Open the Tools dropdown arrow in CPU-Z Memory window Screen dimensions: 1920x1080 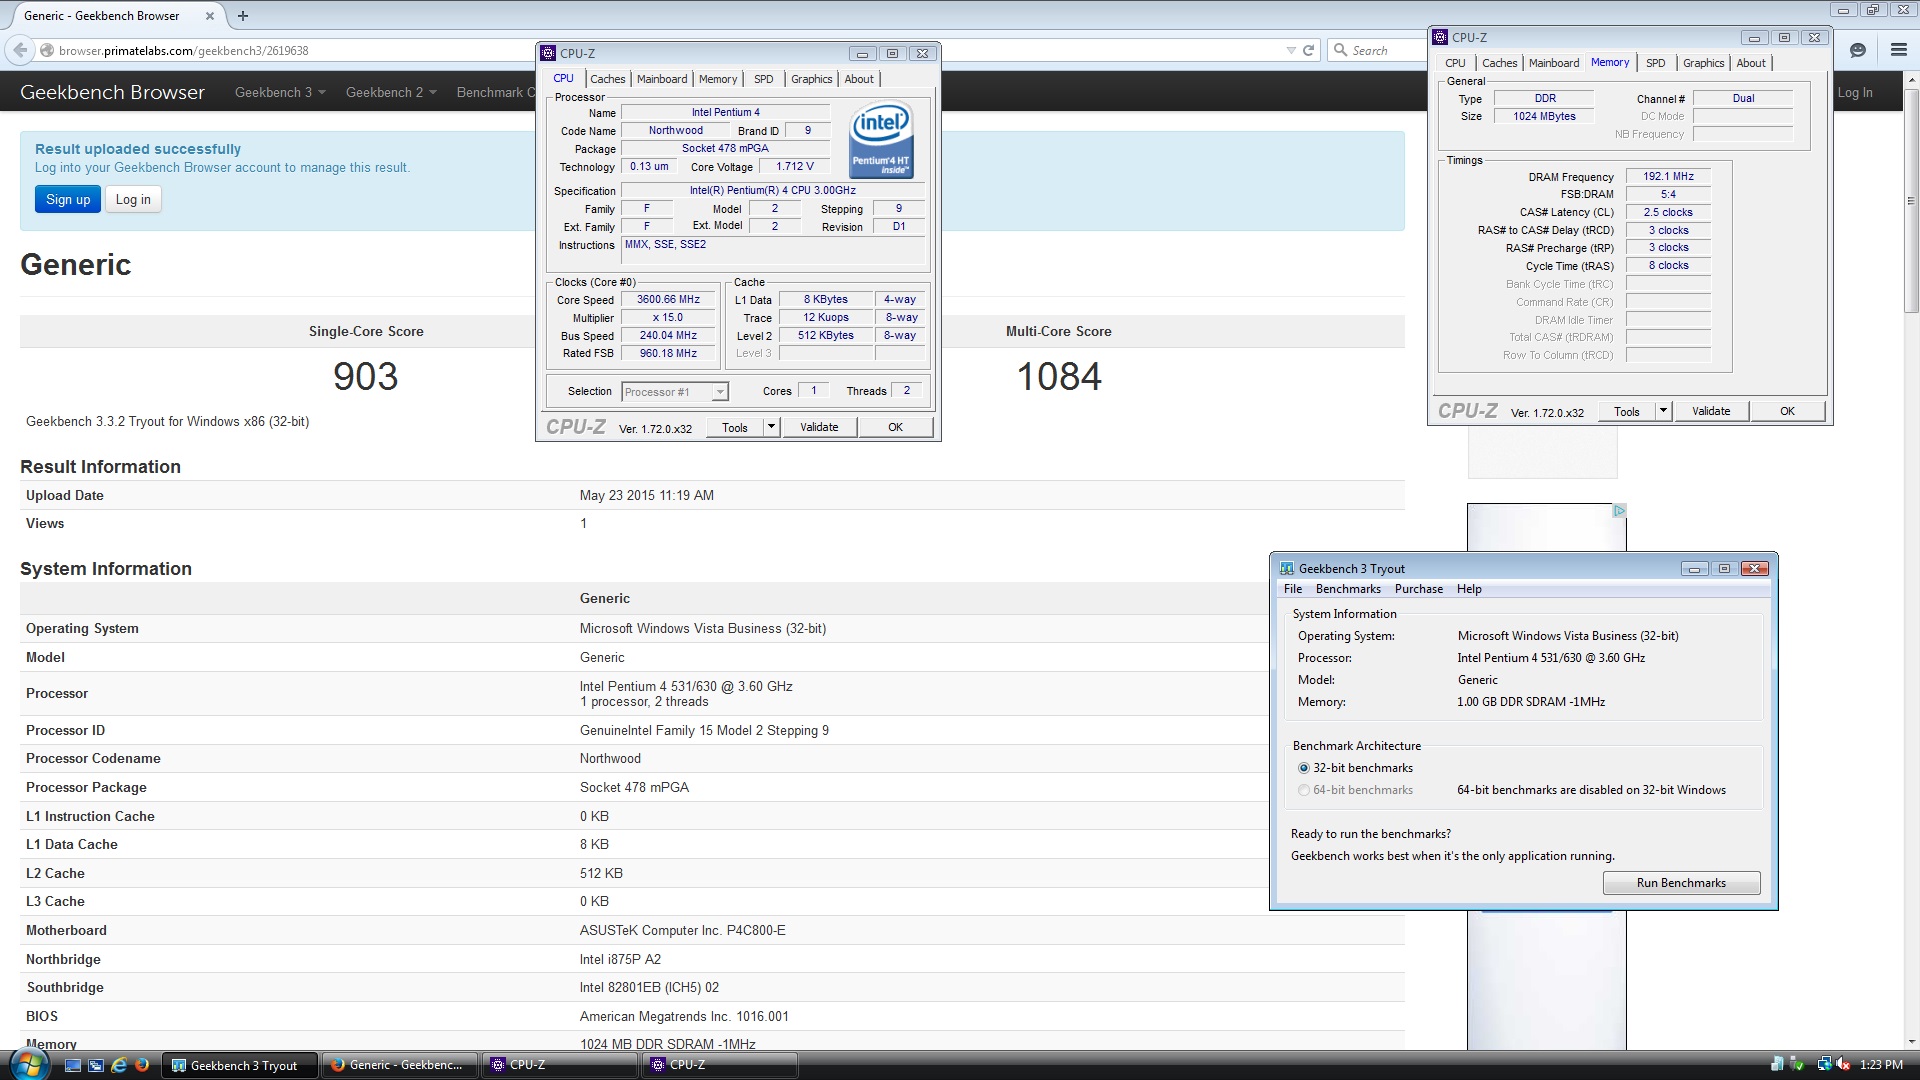point(1663,411)
